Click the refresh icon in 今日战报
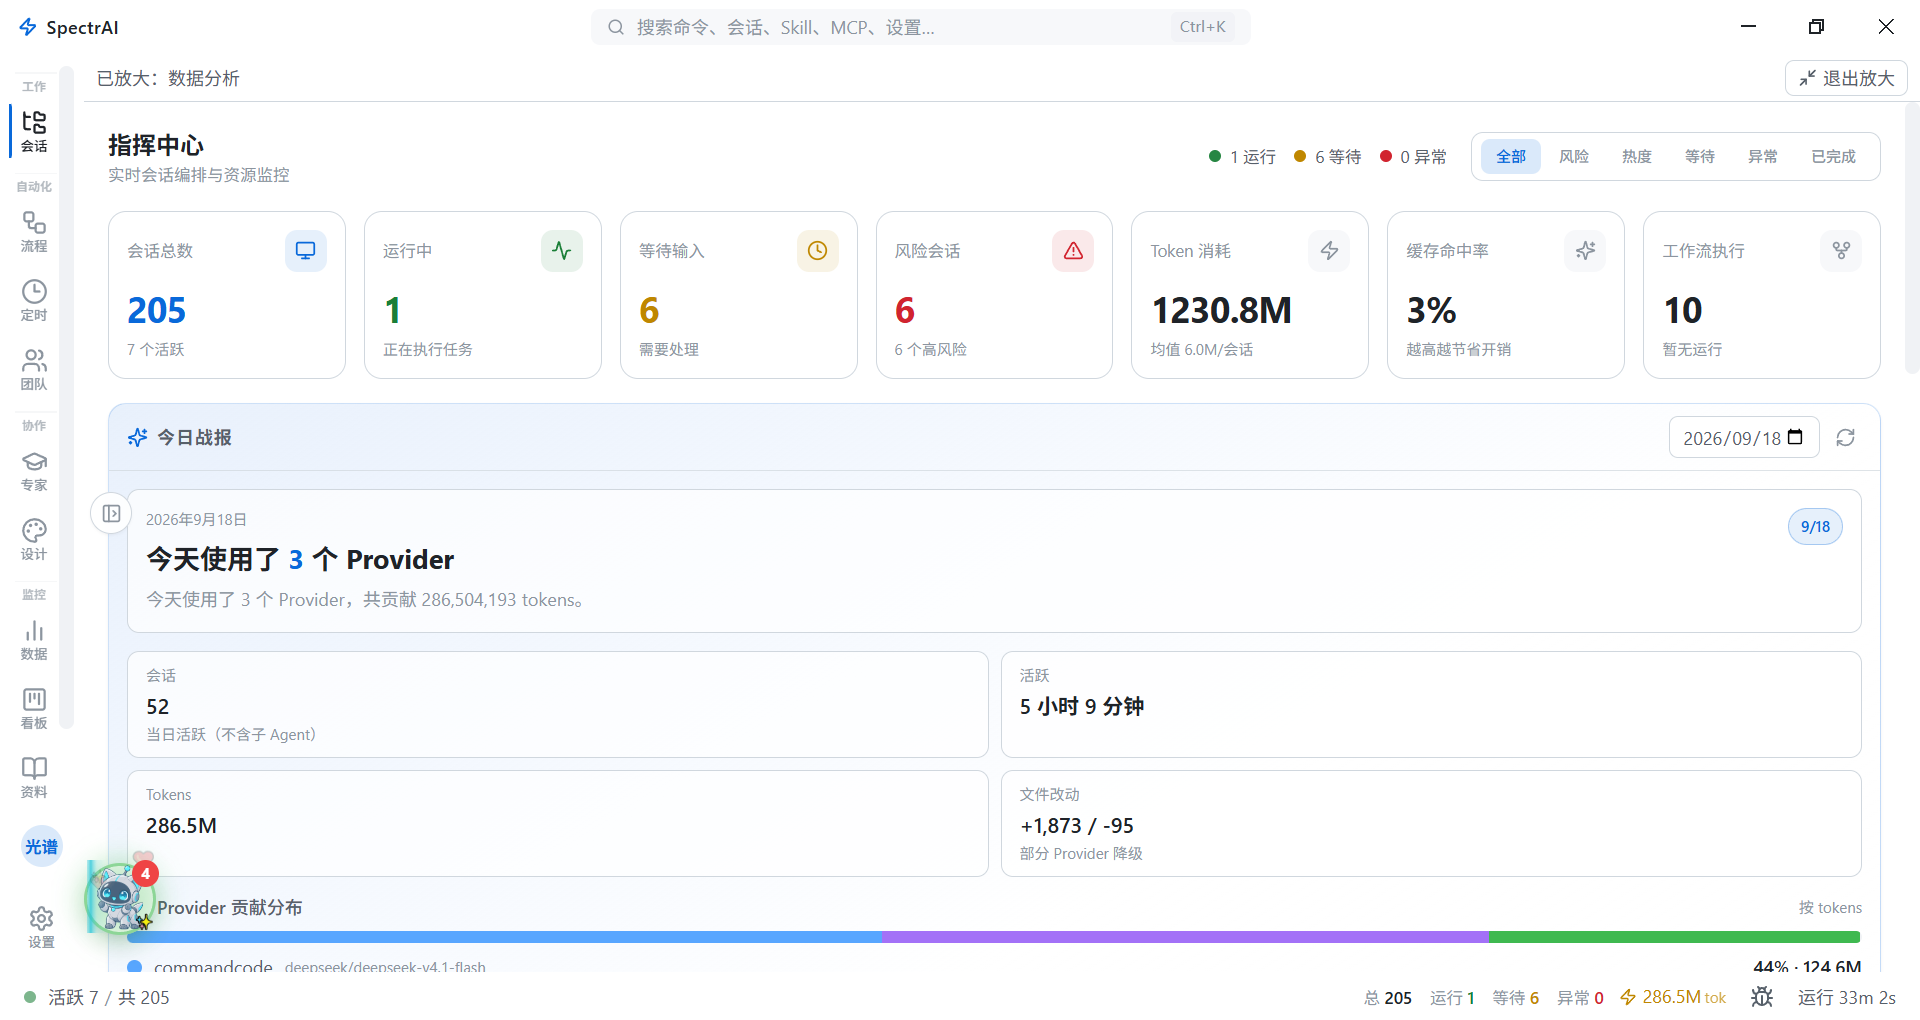This screenshot has height=1020, width=1920. (x=1846, y=438)
